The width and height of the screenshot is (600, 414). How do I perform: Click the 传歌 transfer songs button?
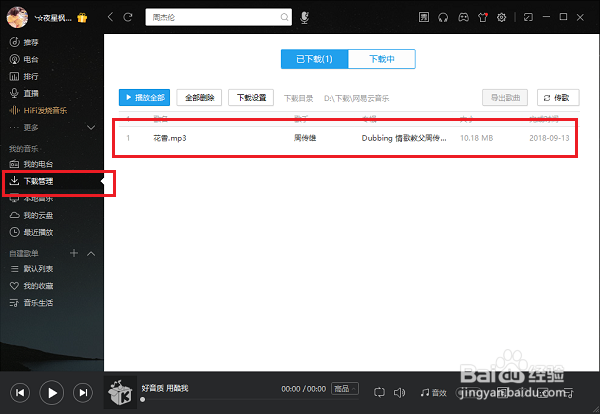click(x=558, y=98)
